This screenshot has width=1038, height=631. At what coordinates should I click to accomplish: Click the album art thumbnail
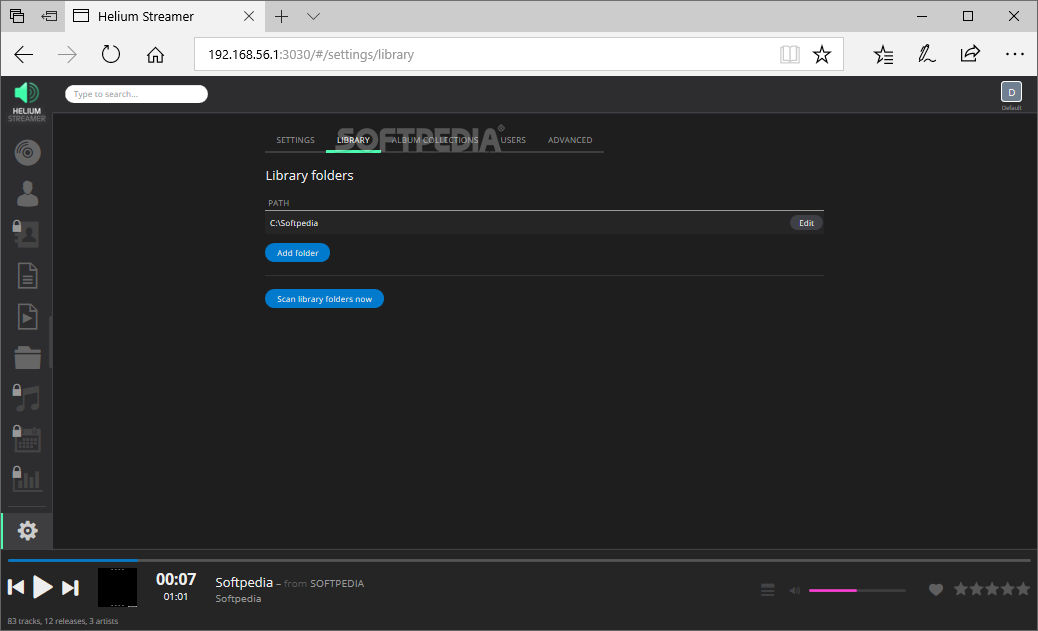[x=117, y=587]
